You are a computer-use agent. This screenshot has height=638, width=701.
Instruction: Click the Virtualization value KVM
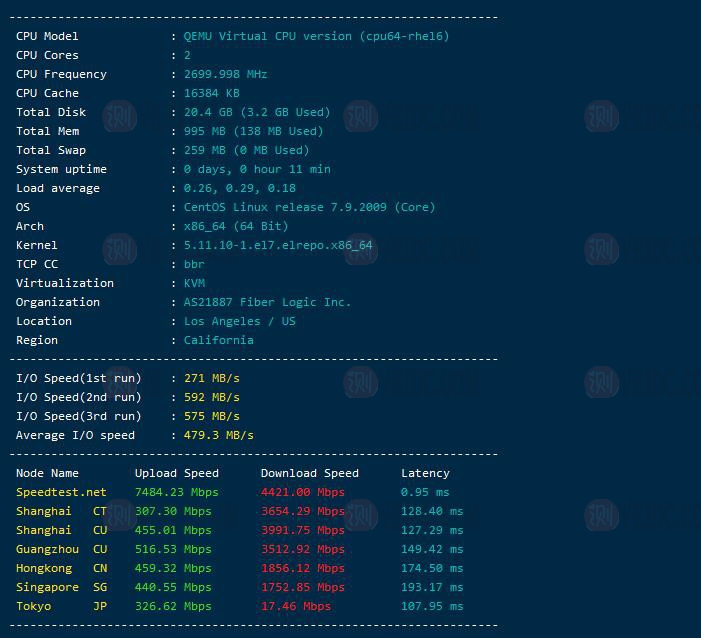pos(194,283)
